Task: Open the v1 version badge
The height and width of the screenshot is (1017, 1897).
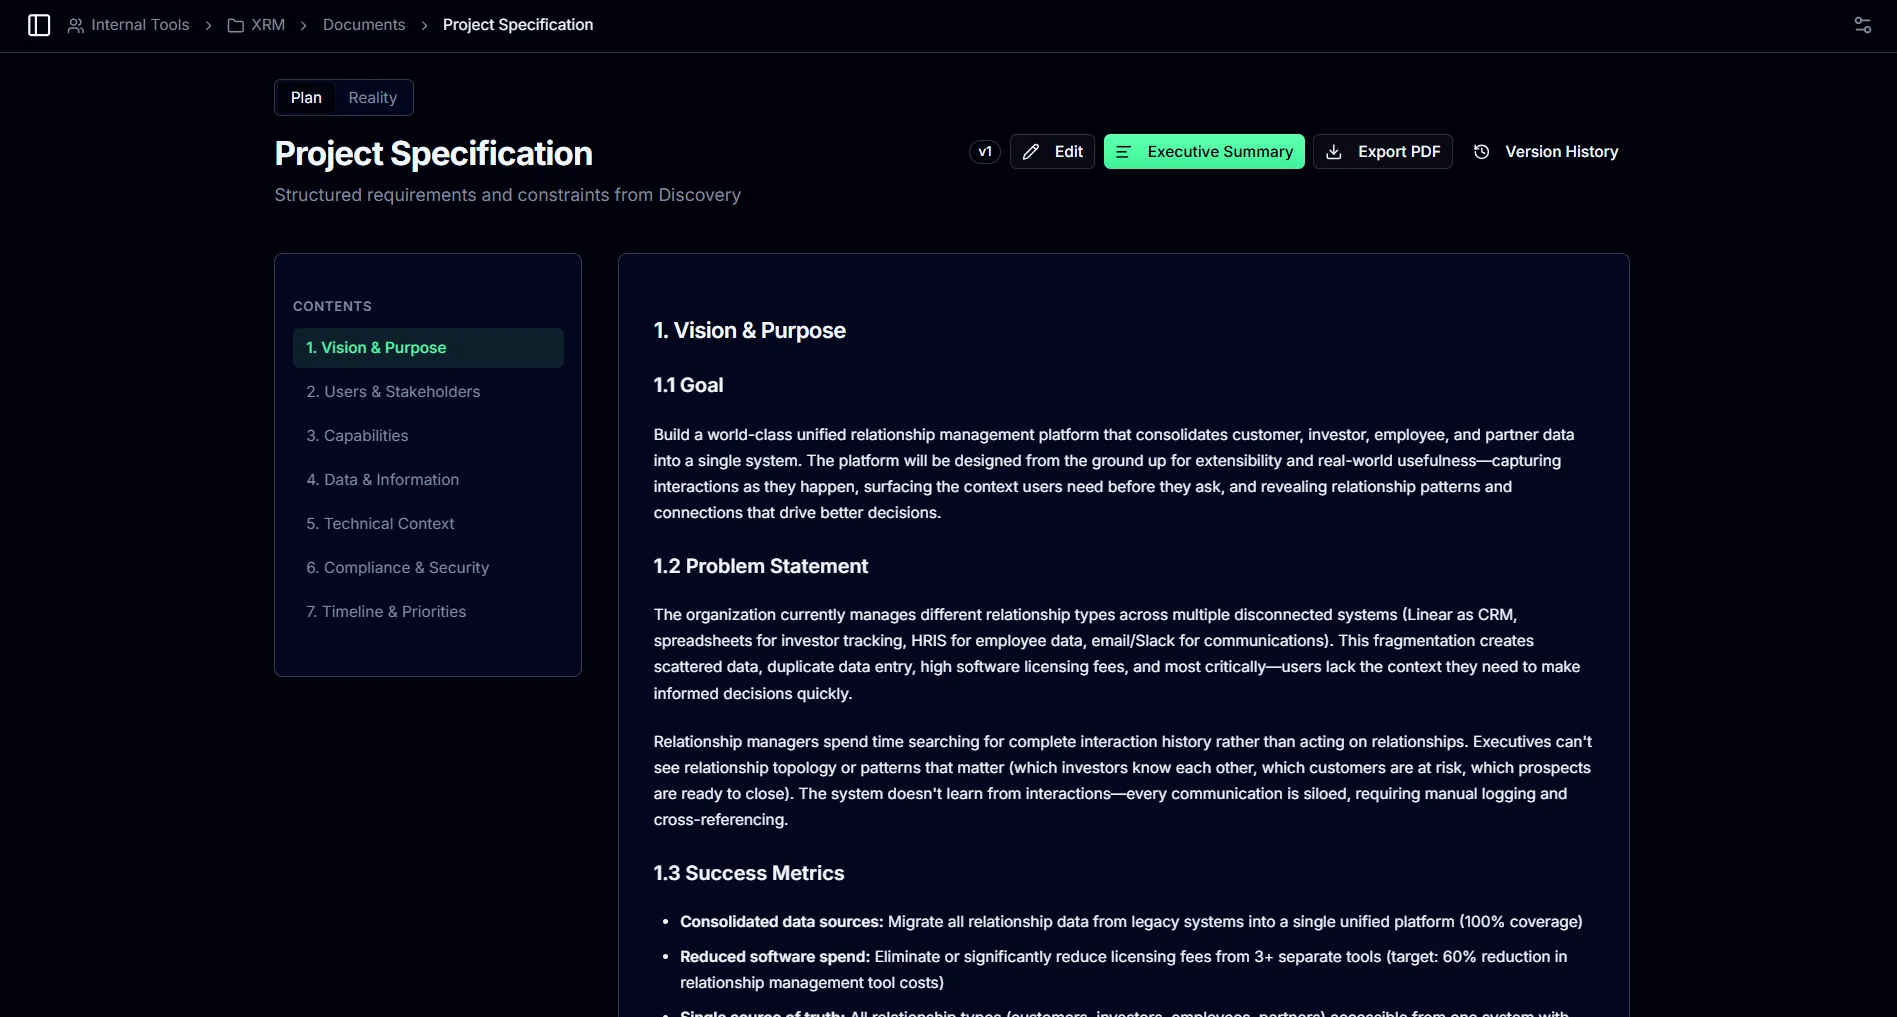Action: click(x=985, y=152)
